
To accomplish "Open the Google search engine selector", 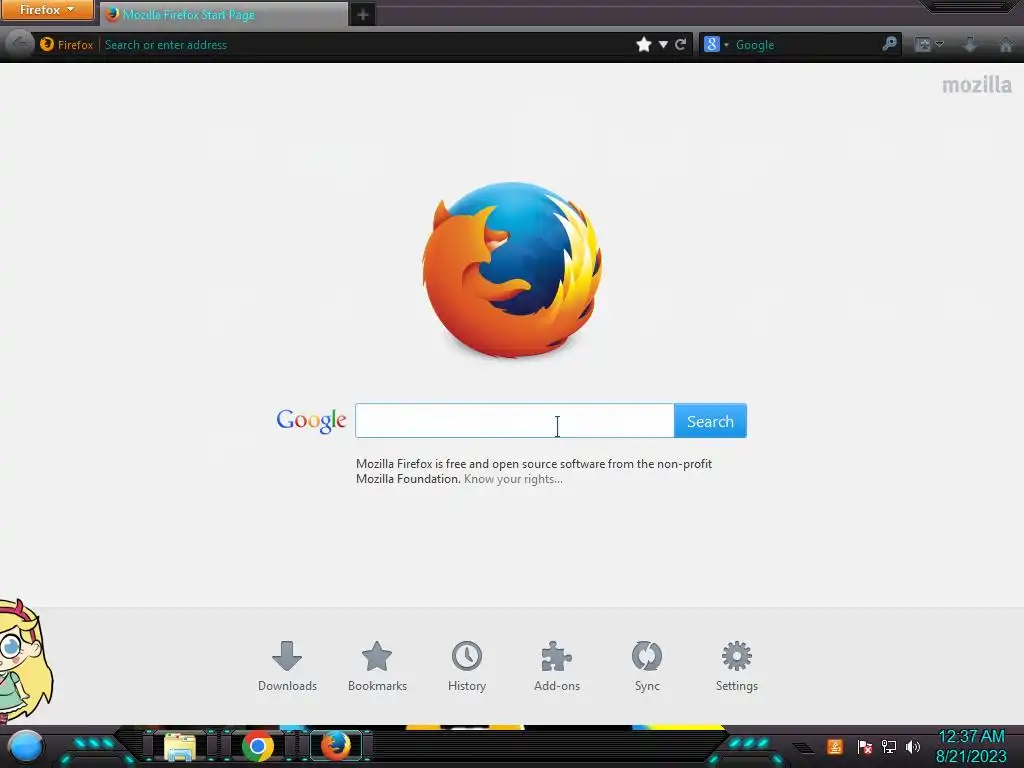I will 716,44.
